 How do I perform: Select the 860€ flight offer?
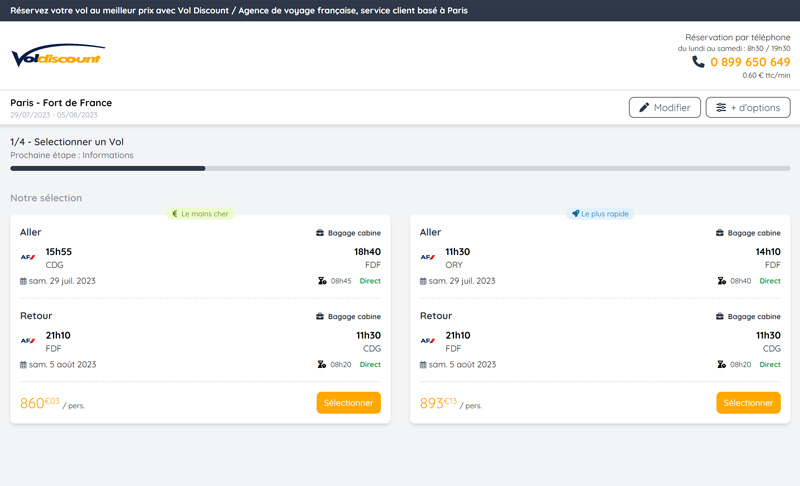click(x=348, y=403)
